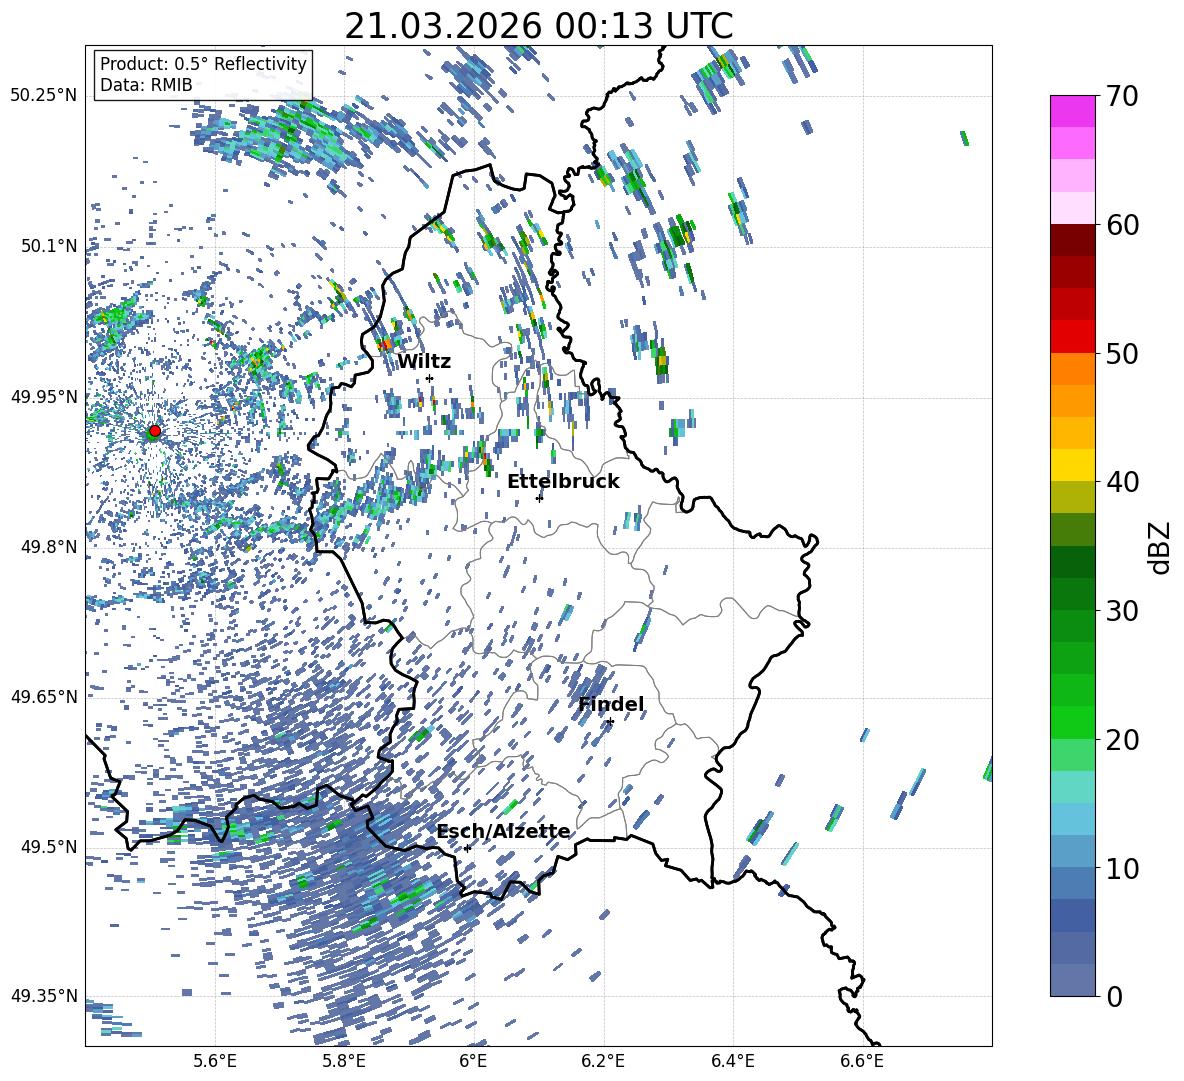Select the Findel city label

611,704
